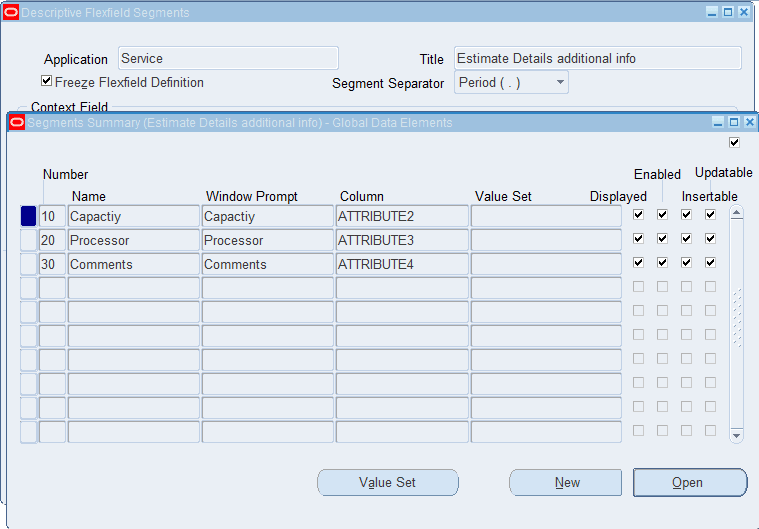Open the selected segment with Open button

click(690, 483)
